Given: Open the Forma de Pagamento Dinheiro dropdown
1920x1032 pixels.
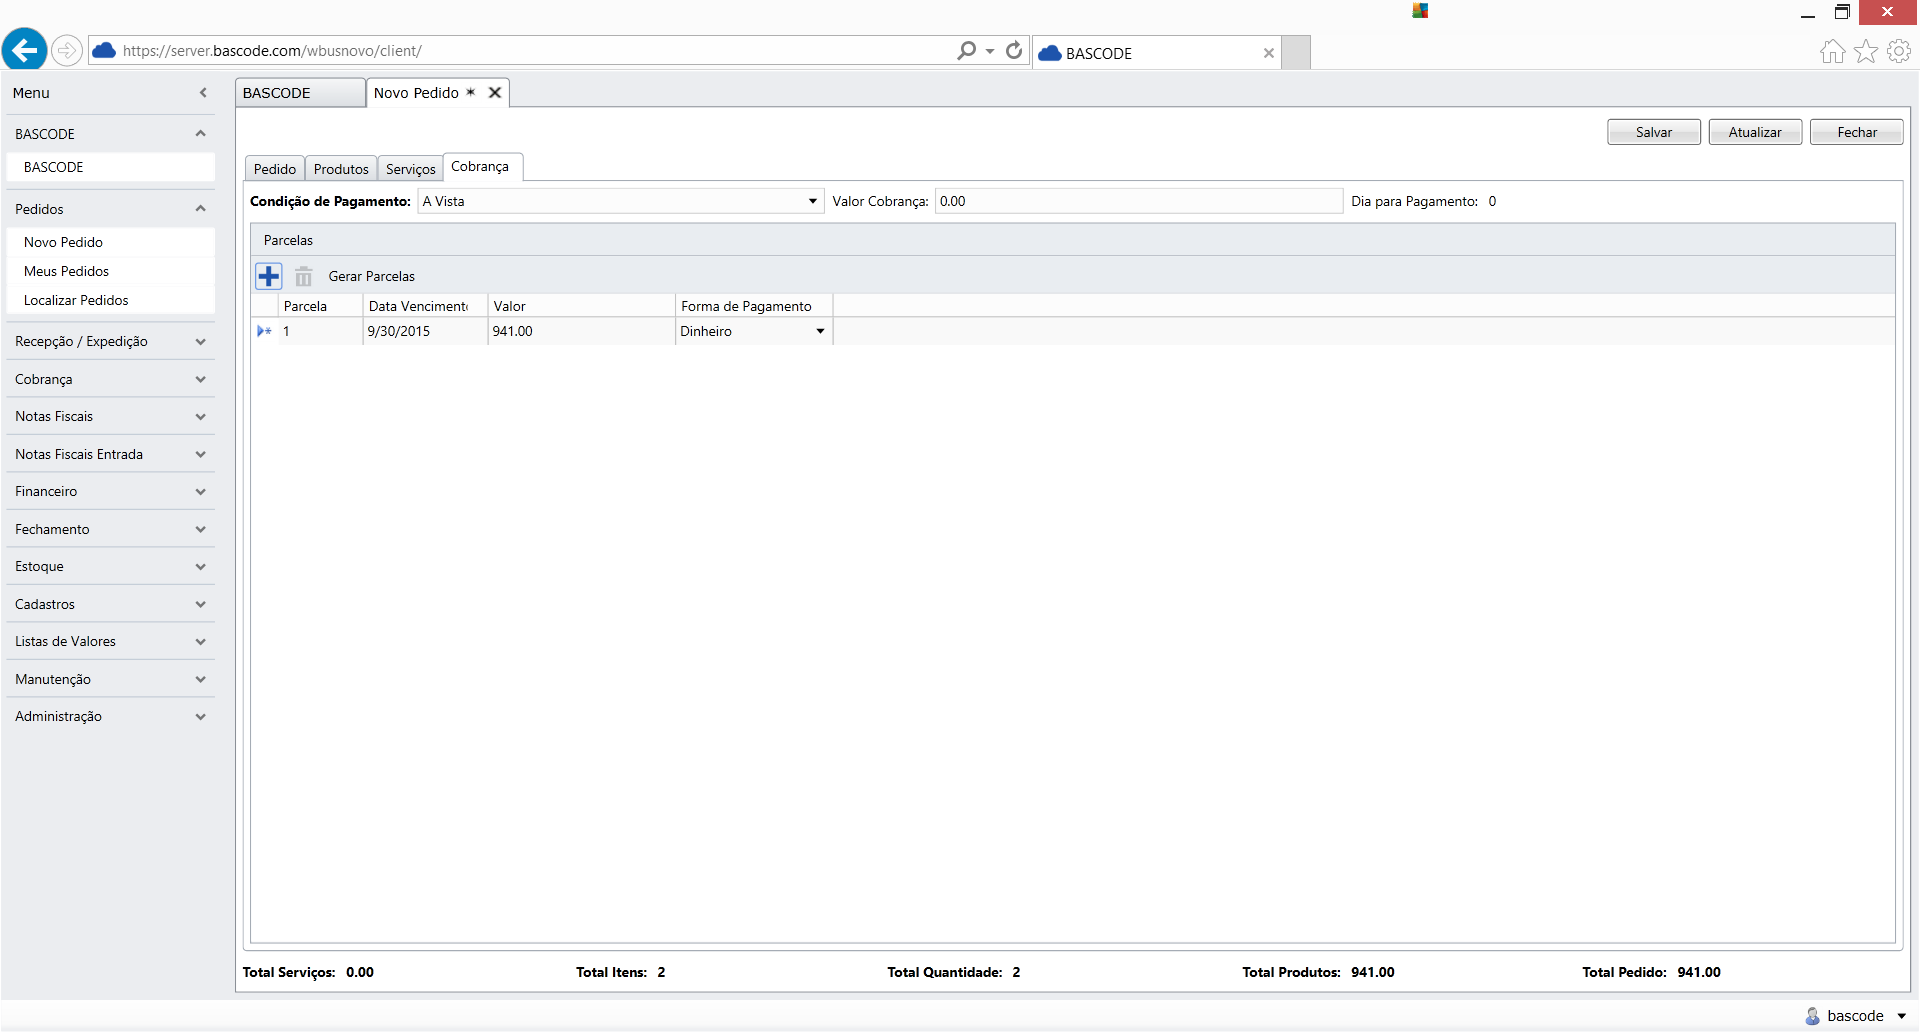Looking at the screenshot, I should [x=820, y=331].
